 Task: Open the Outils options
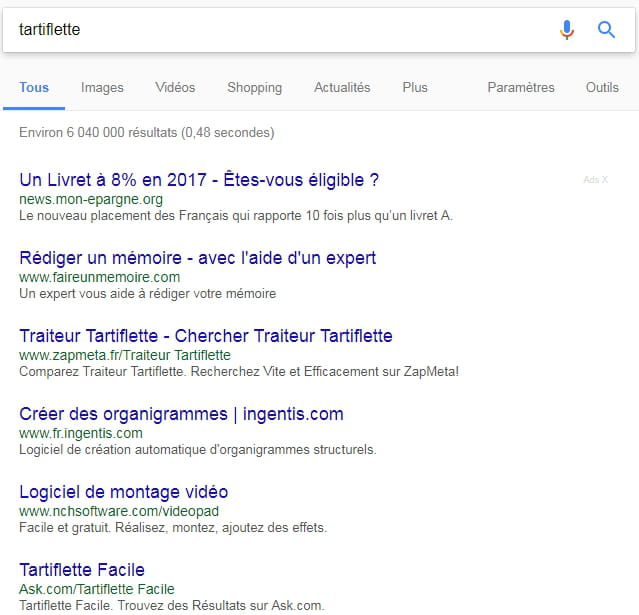click(602, 88)
